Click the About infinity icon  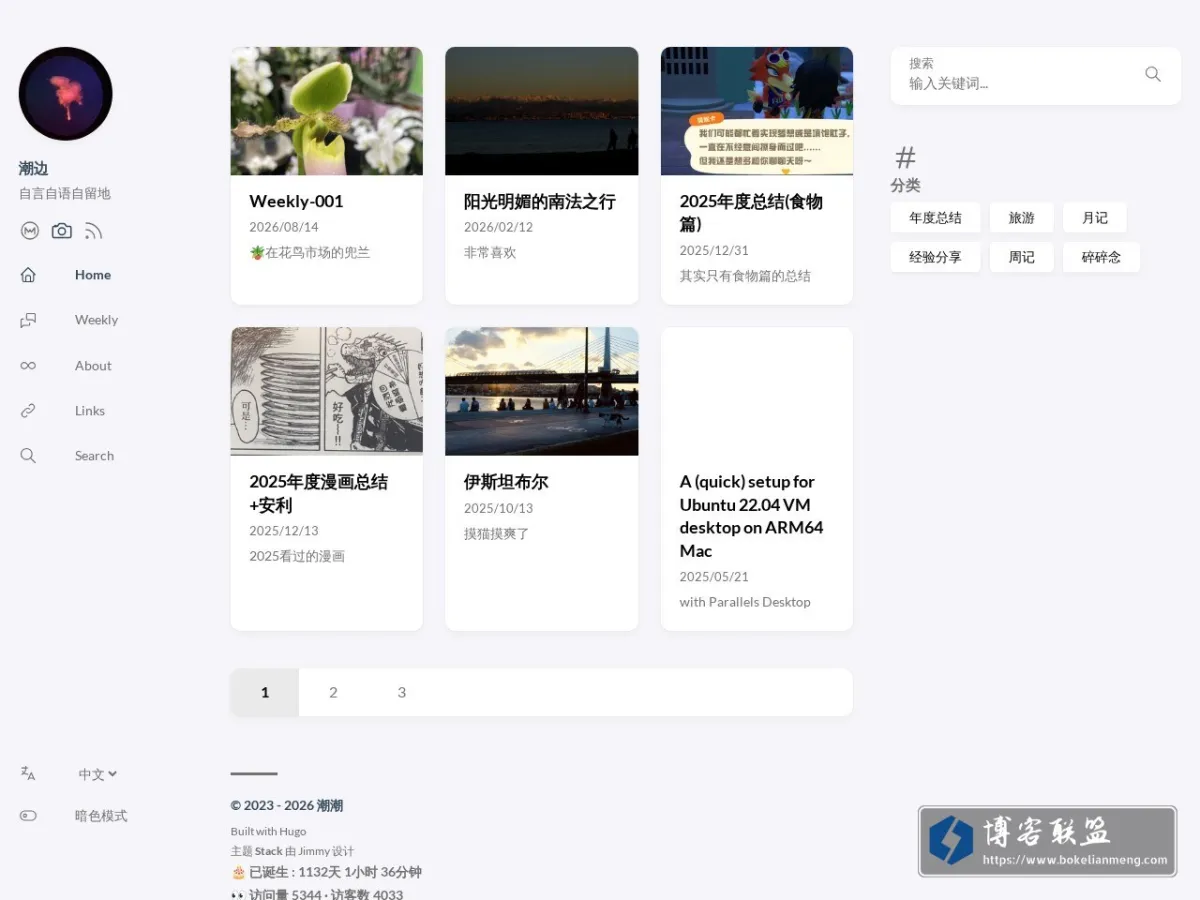[28, 366]
